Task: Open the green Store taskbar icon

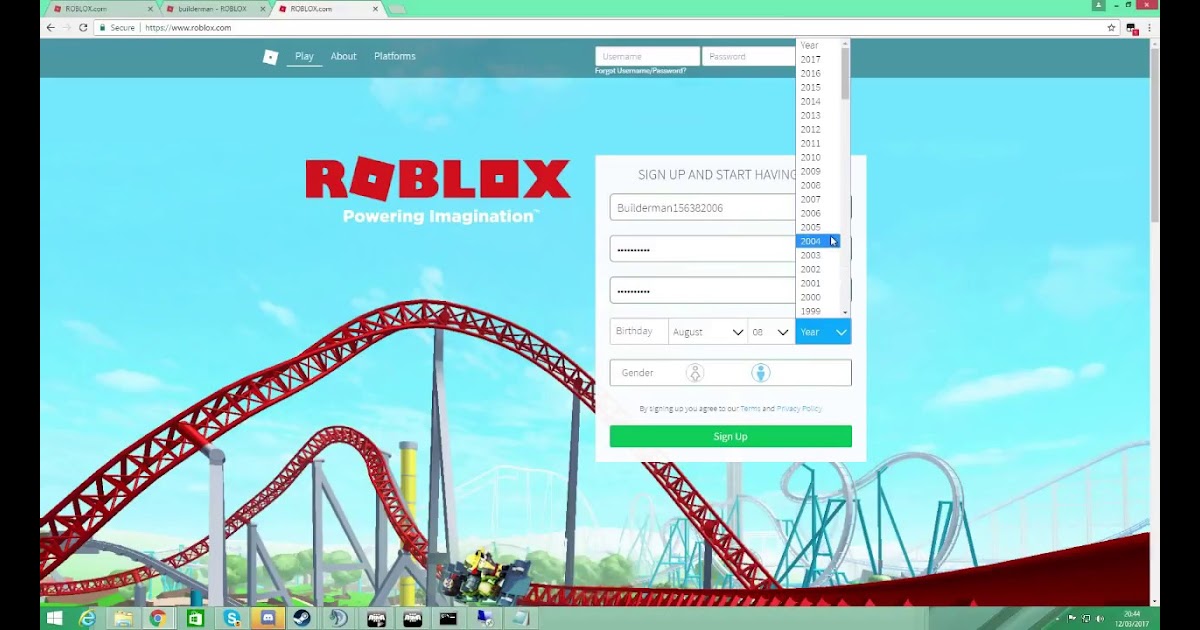Action: (x=194, y=619)
